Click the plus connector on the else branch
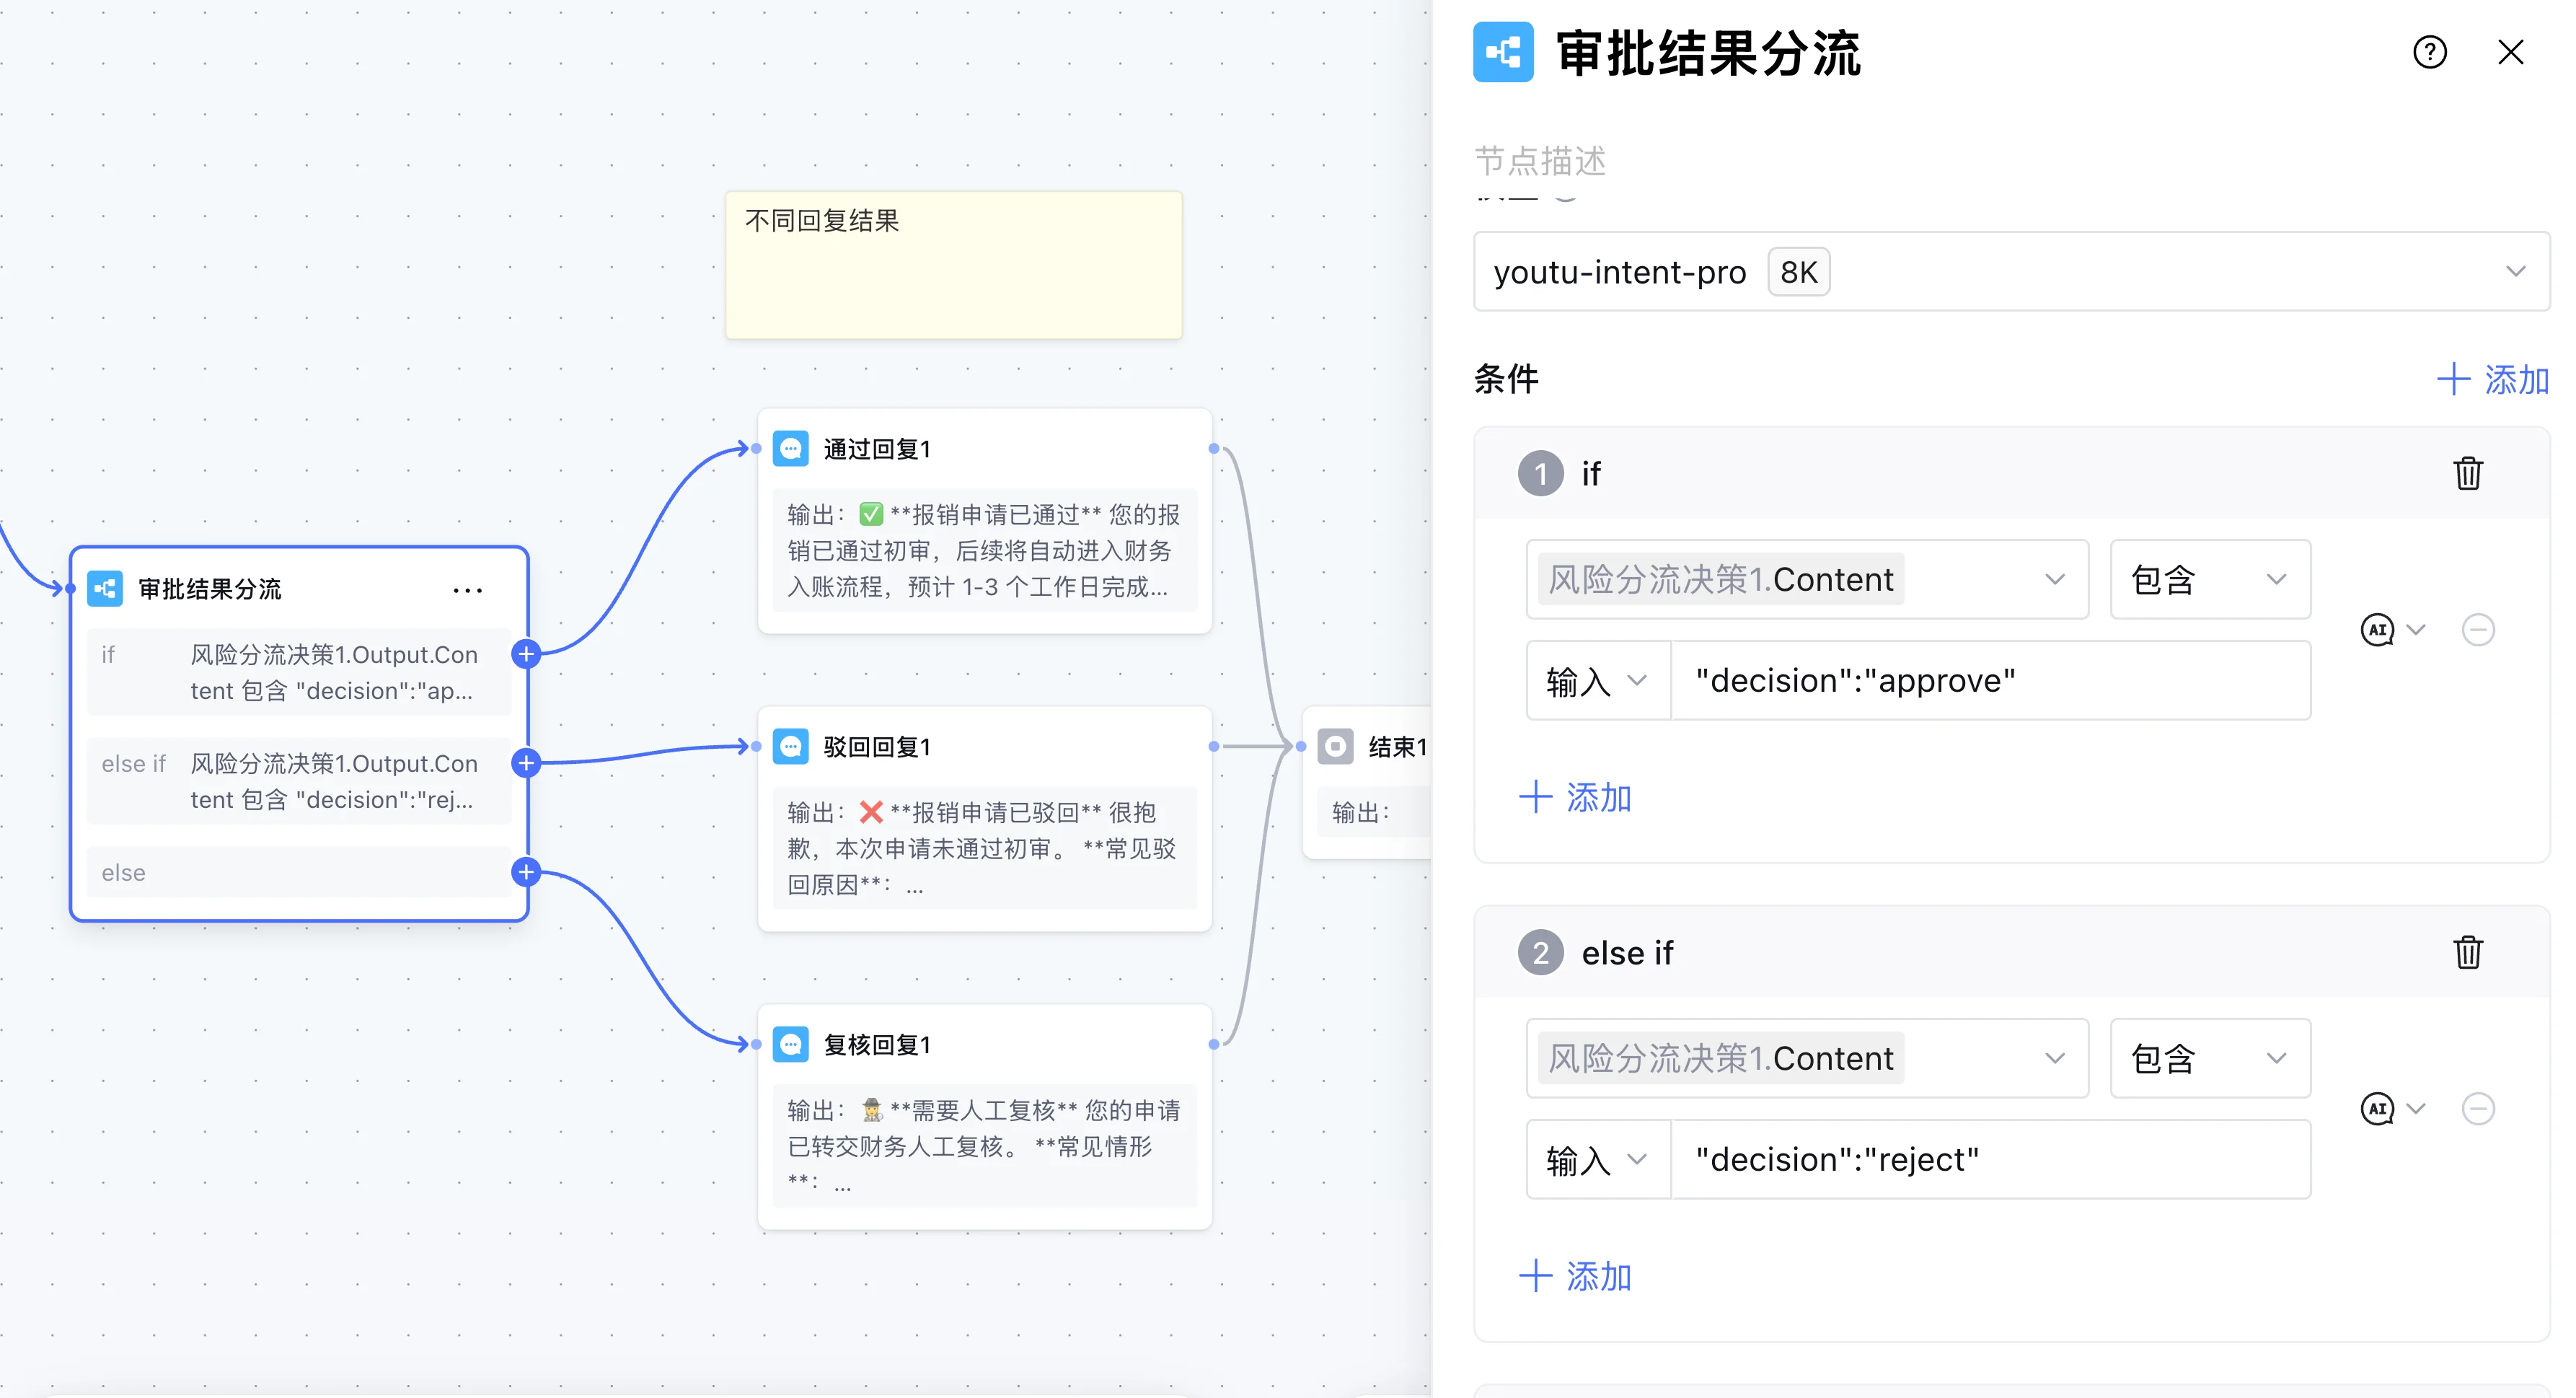This screenshot has height=1398, width=2576. tap(526, 872)
